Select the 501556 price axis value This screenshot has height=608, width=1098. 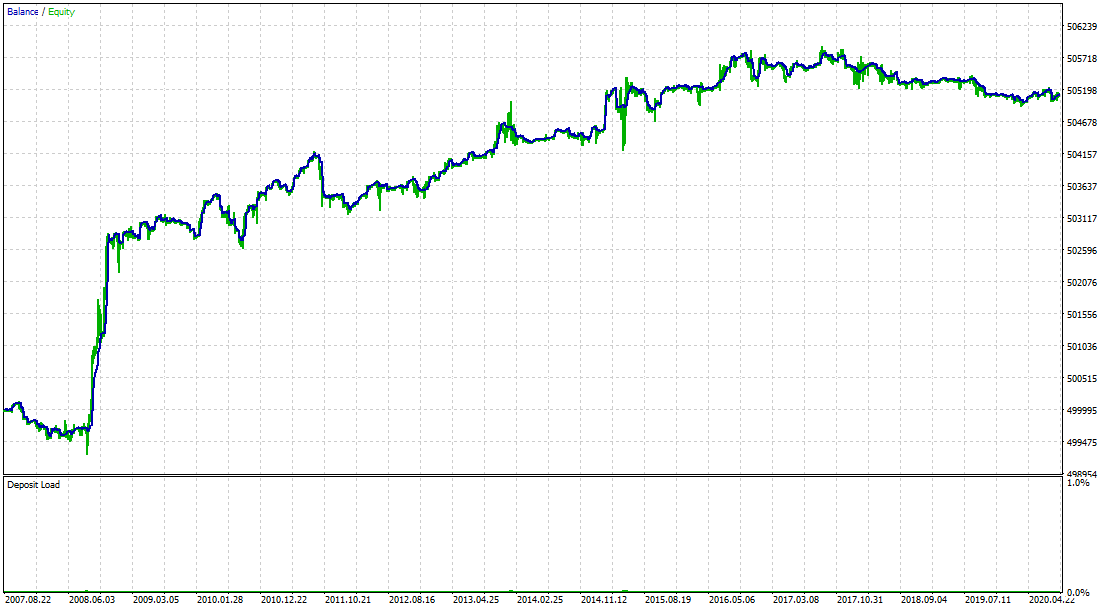(1081, 315)
